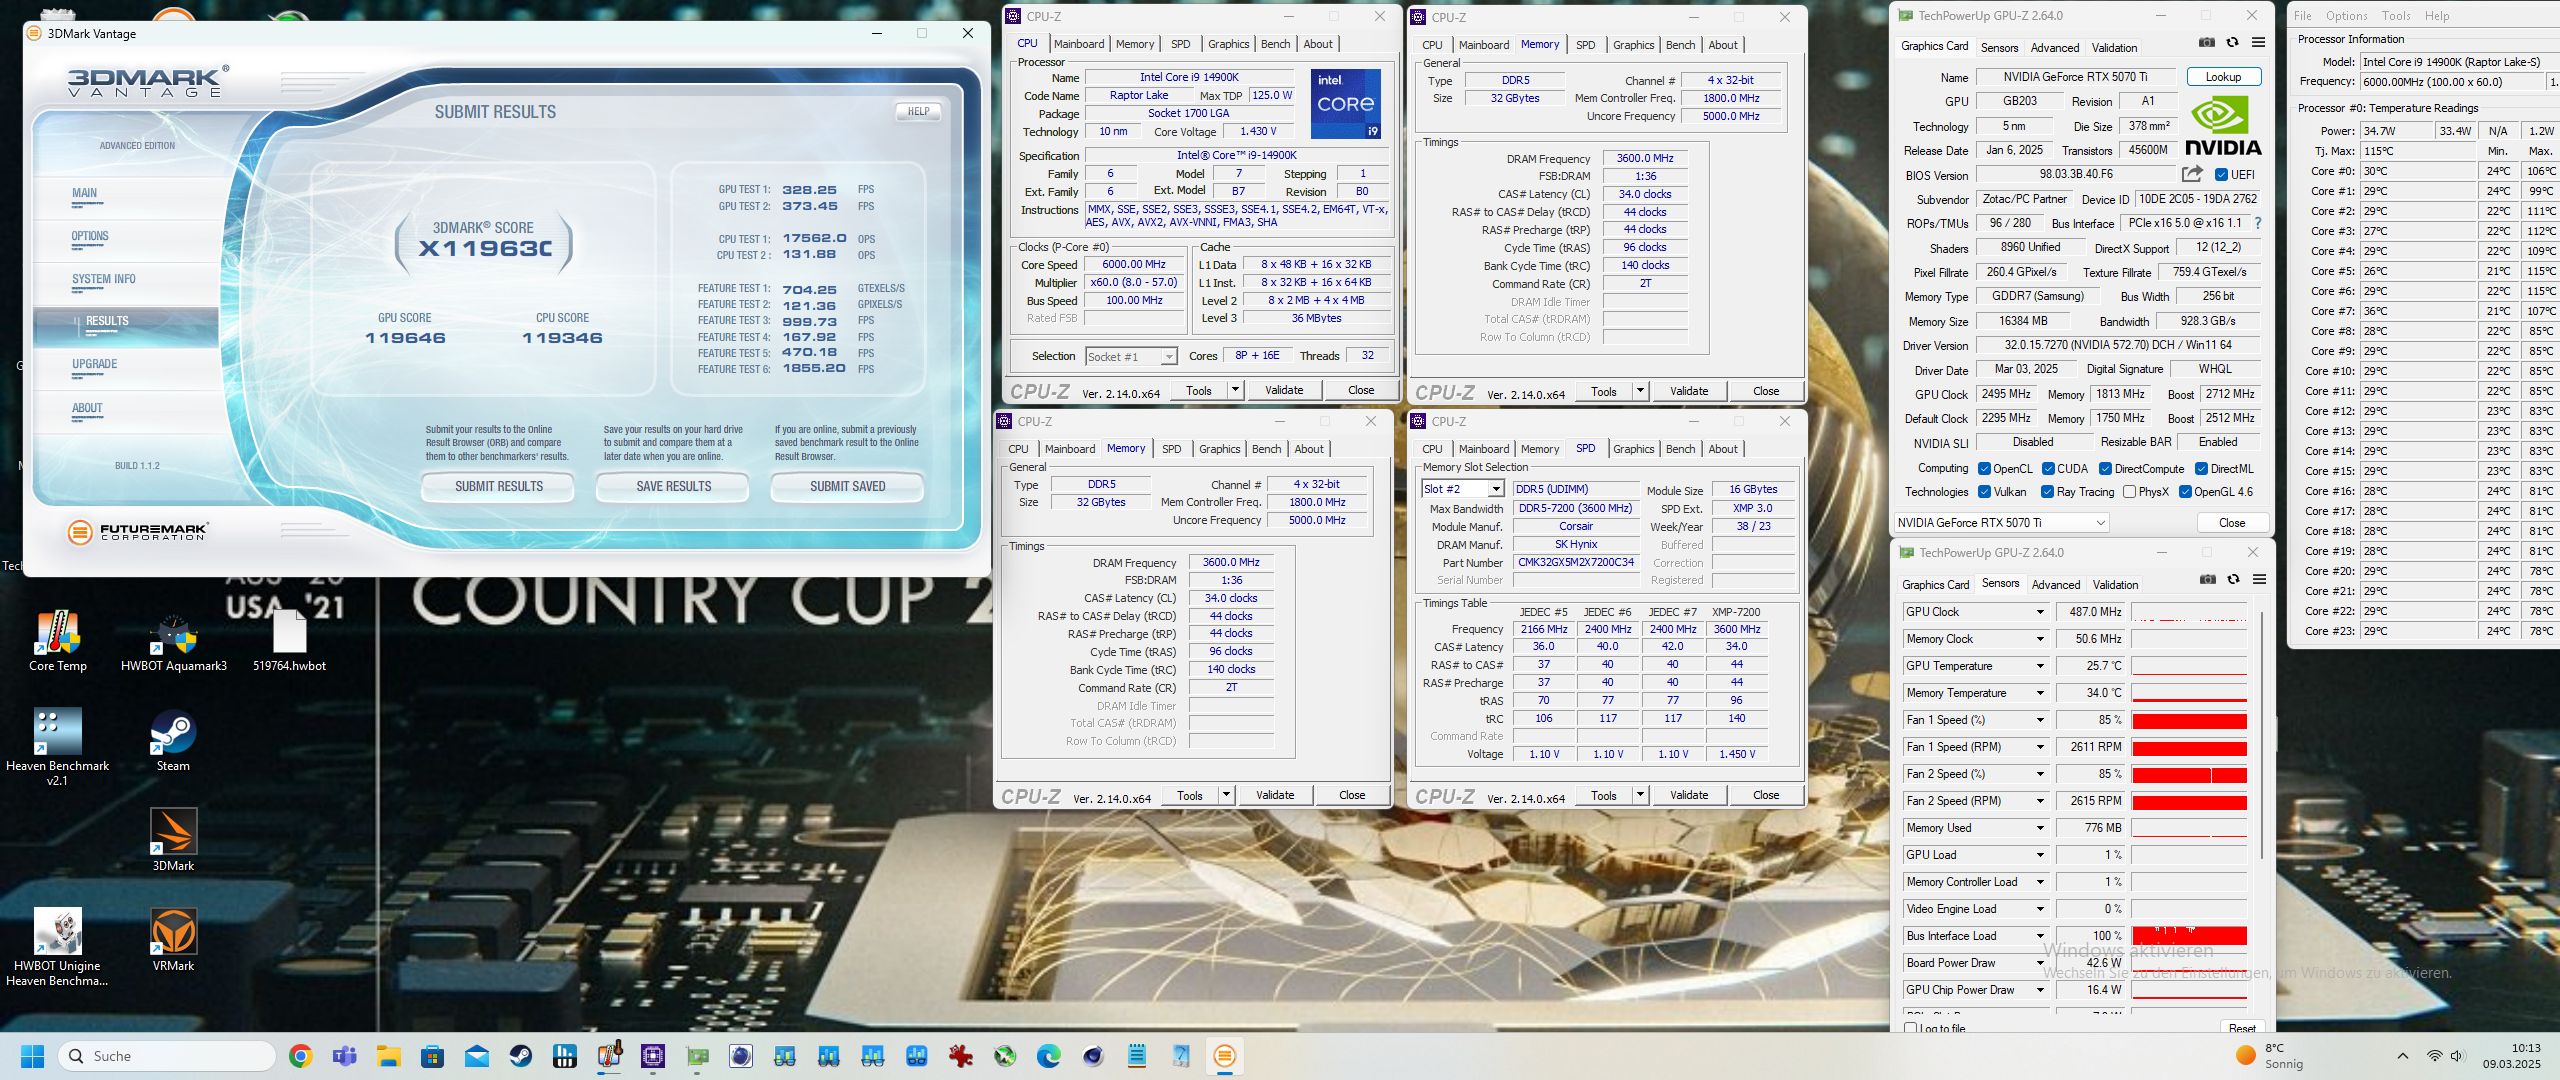Viewport: 2560px width, 1080px height.
Task: Open System Info section in 3DMark Vantage
Action: point(104,280)
